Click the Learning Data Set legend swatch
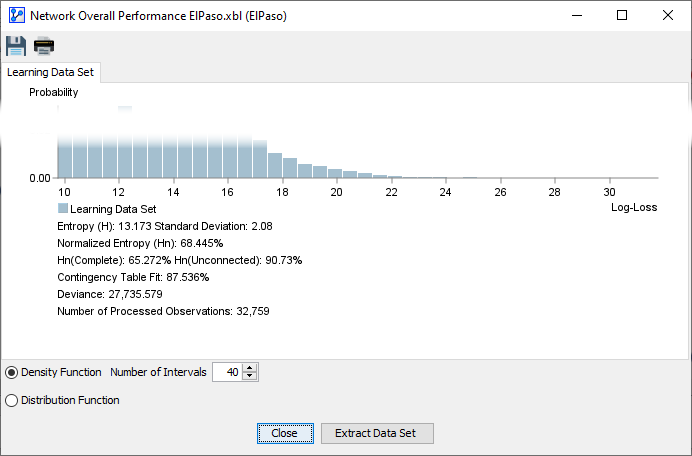Image resolution: width=692 pixels, height=456 pixels. 63,208
